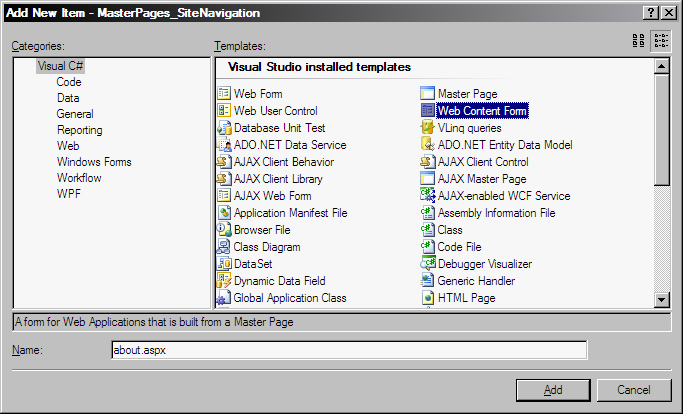Select the Generic Handler label
The image size is (683, 414).
(x=476, y=281)
